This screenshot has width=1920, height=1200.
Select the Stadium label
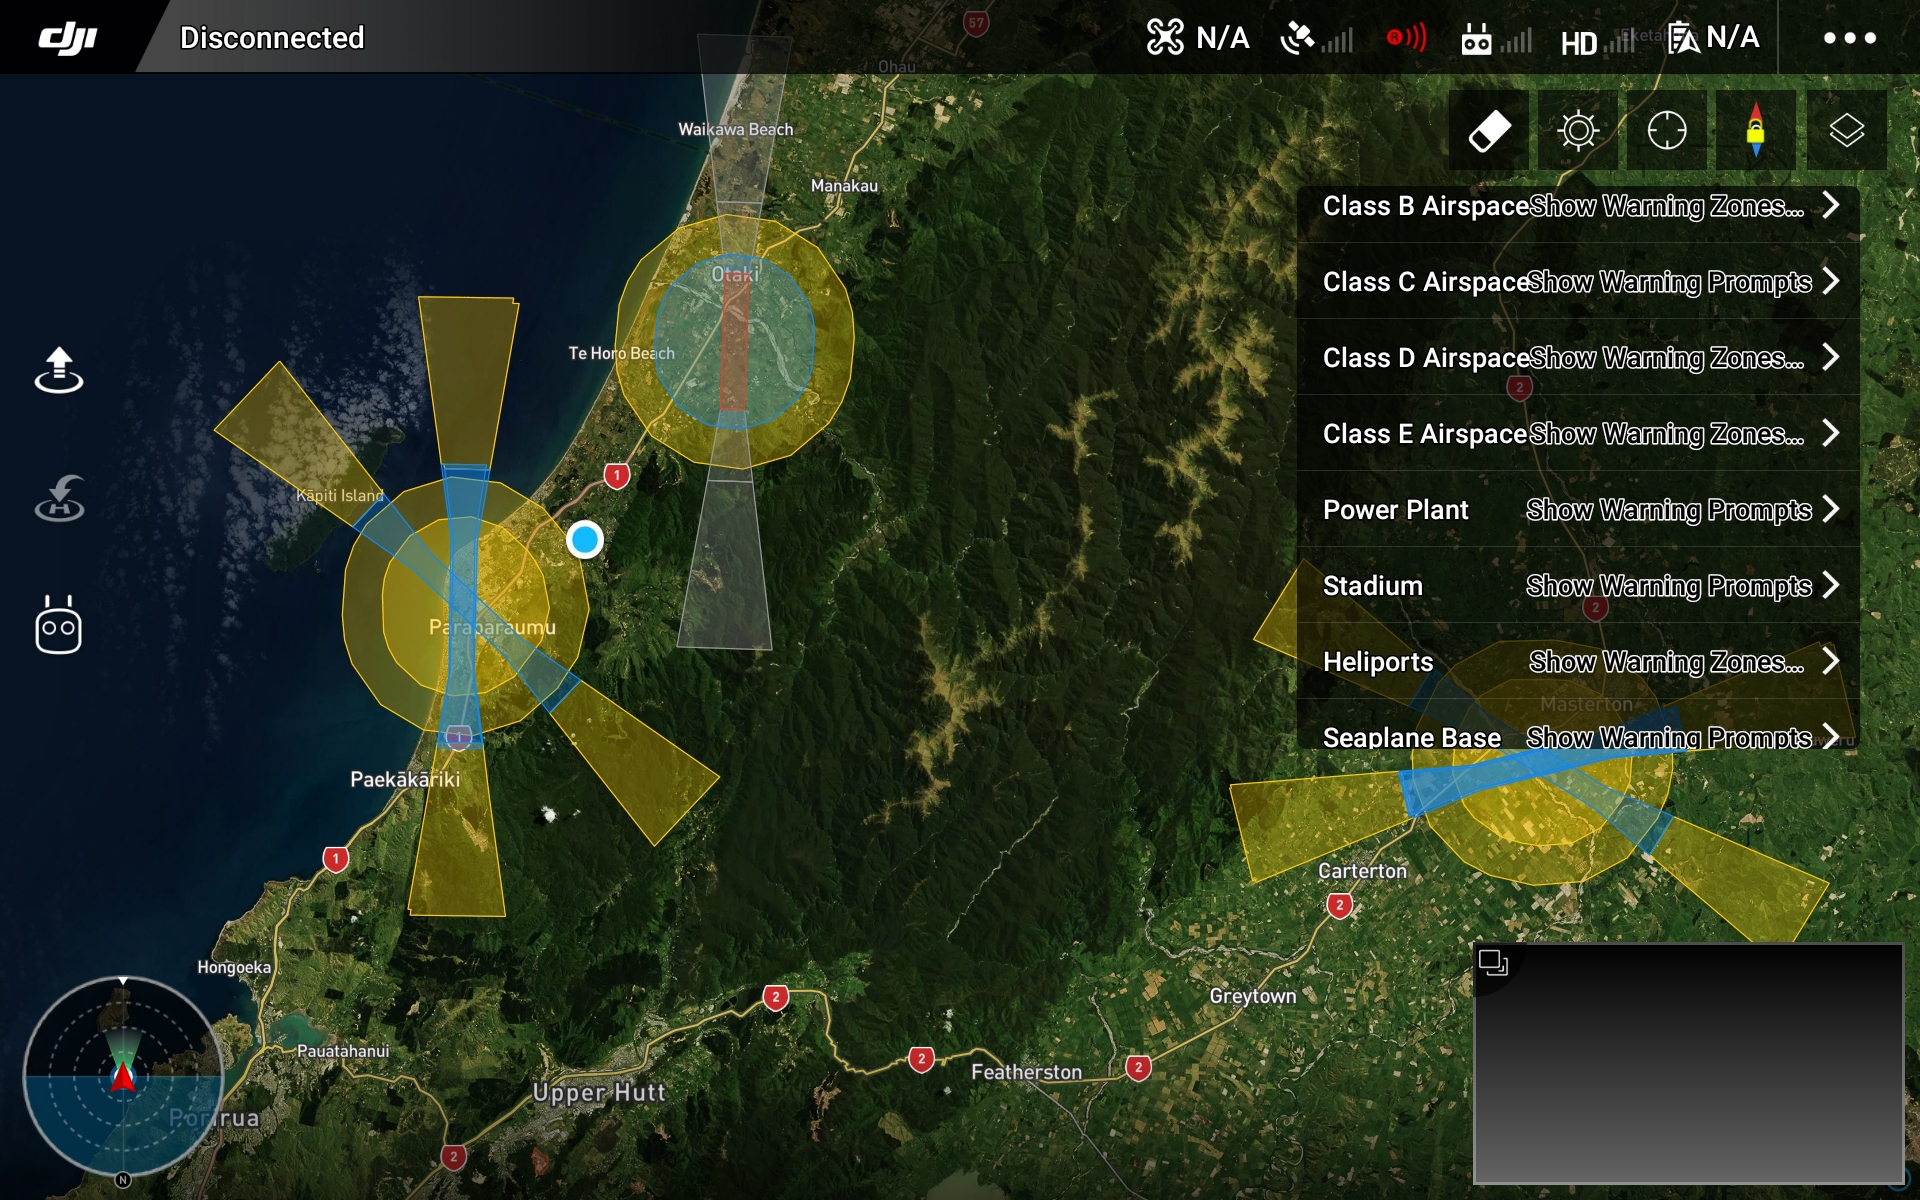pyautogui.click(x=1373, y=586)
